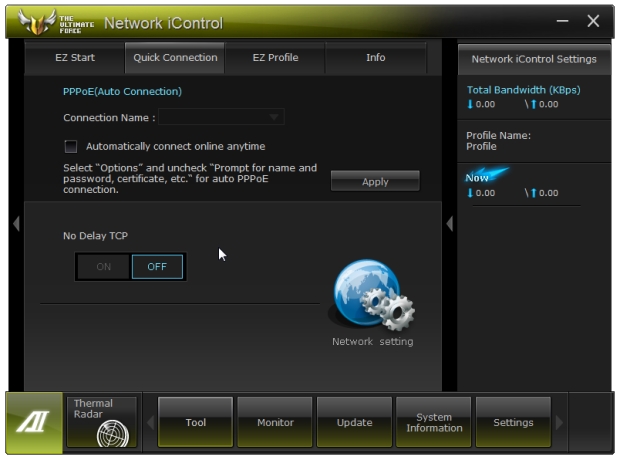Open the Connection Name dropdown

pos(221,117)
